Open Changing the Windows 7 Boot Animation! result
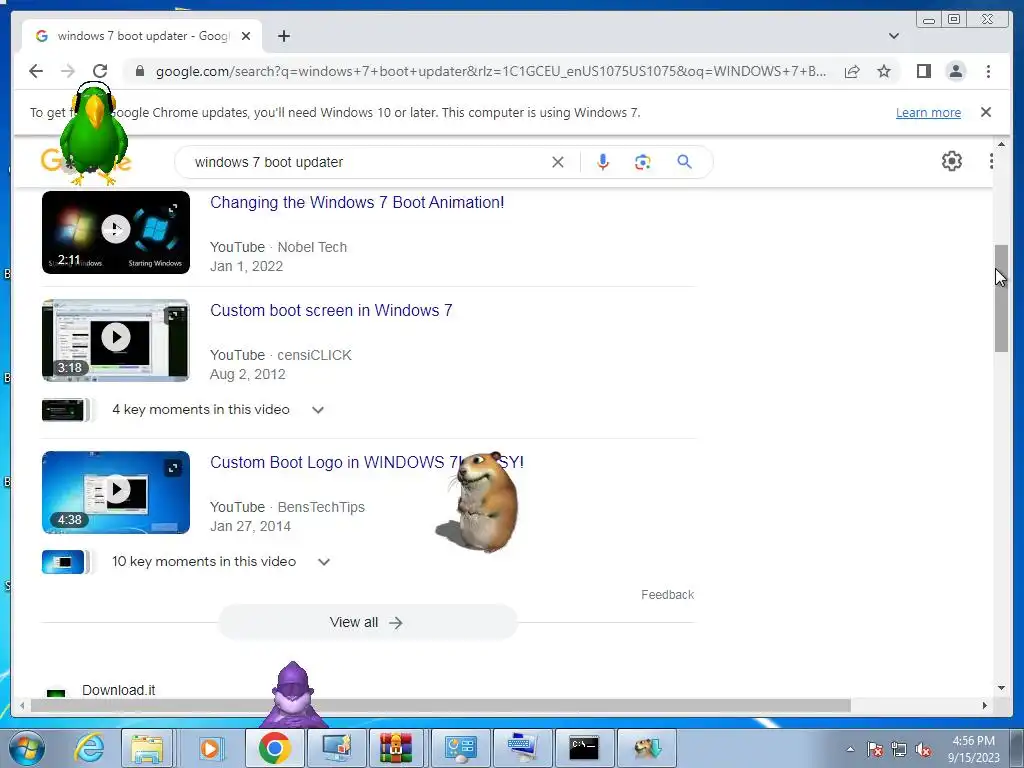Viewport: 1024px width, 768px height. [357, 202]
